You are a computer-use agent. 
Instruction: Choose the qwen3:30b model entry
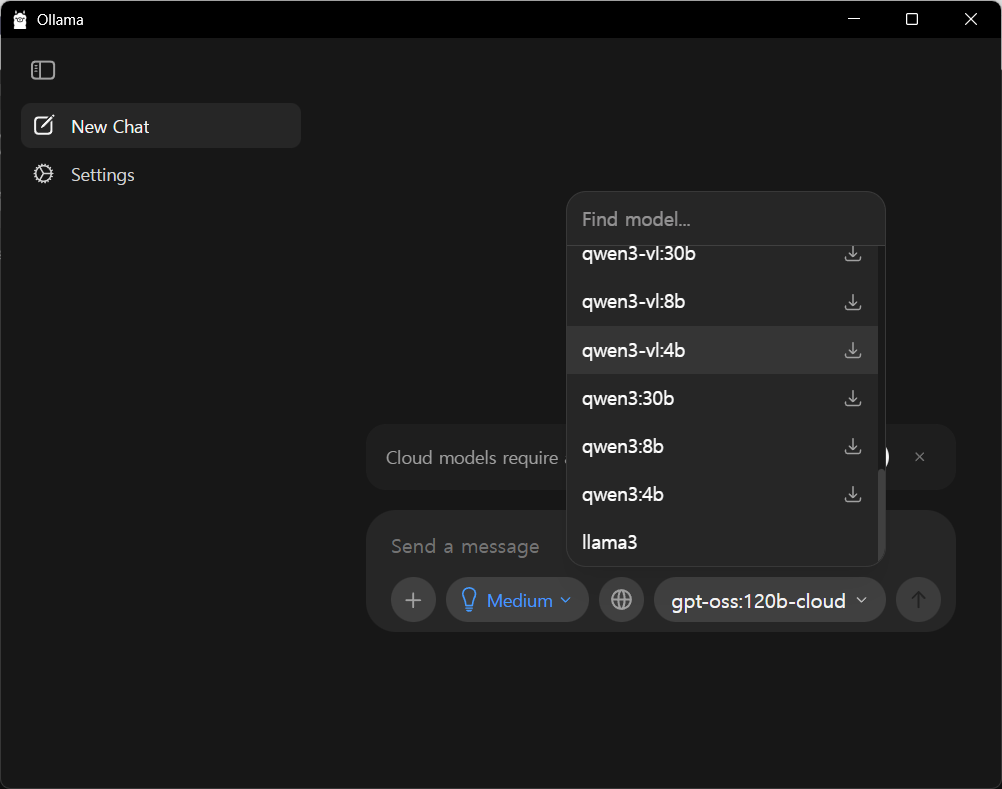(x=722, y=398)
